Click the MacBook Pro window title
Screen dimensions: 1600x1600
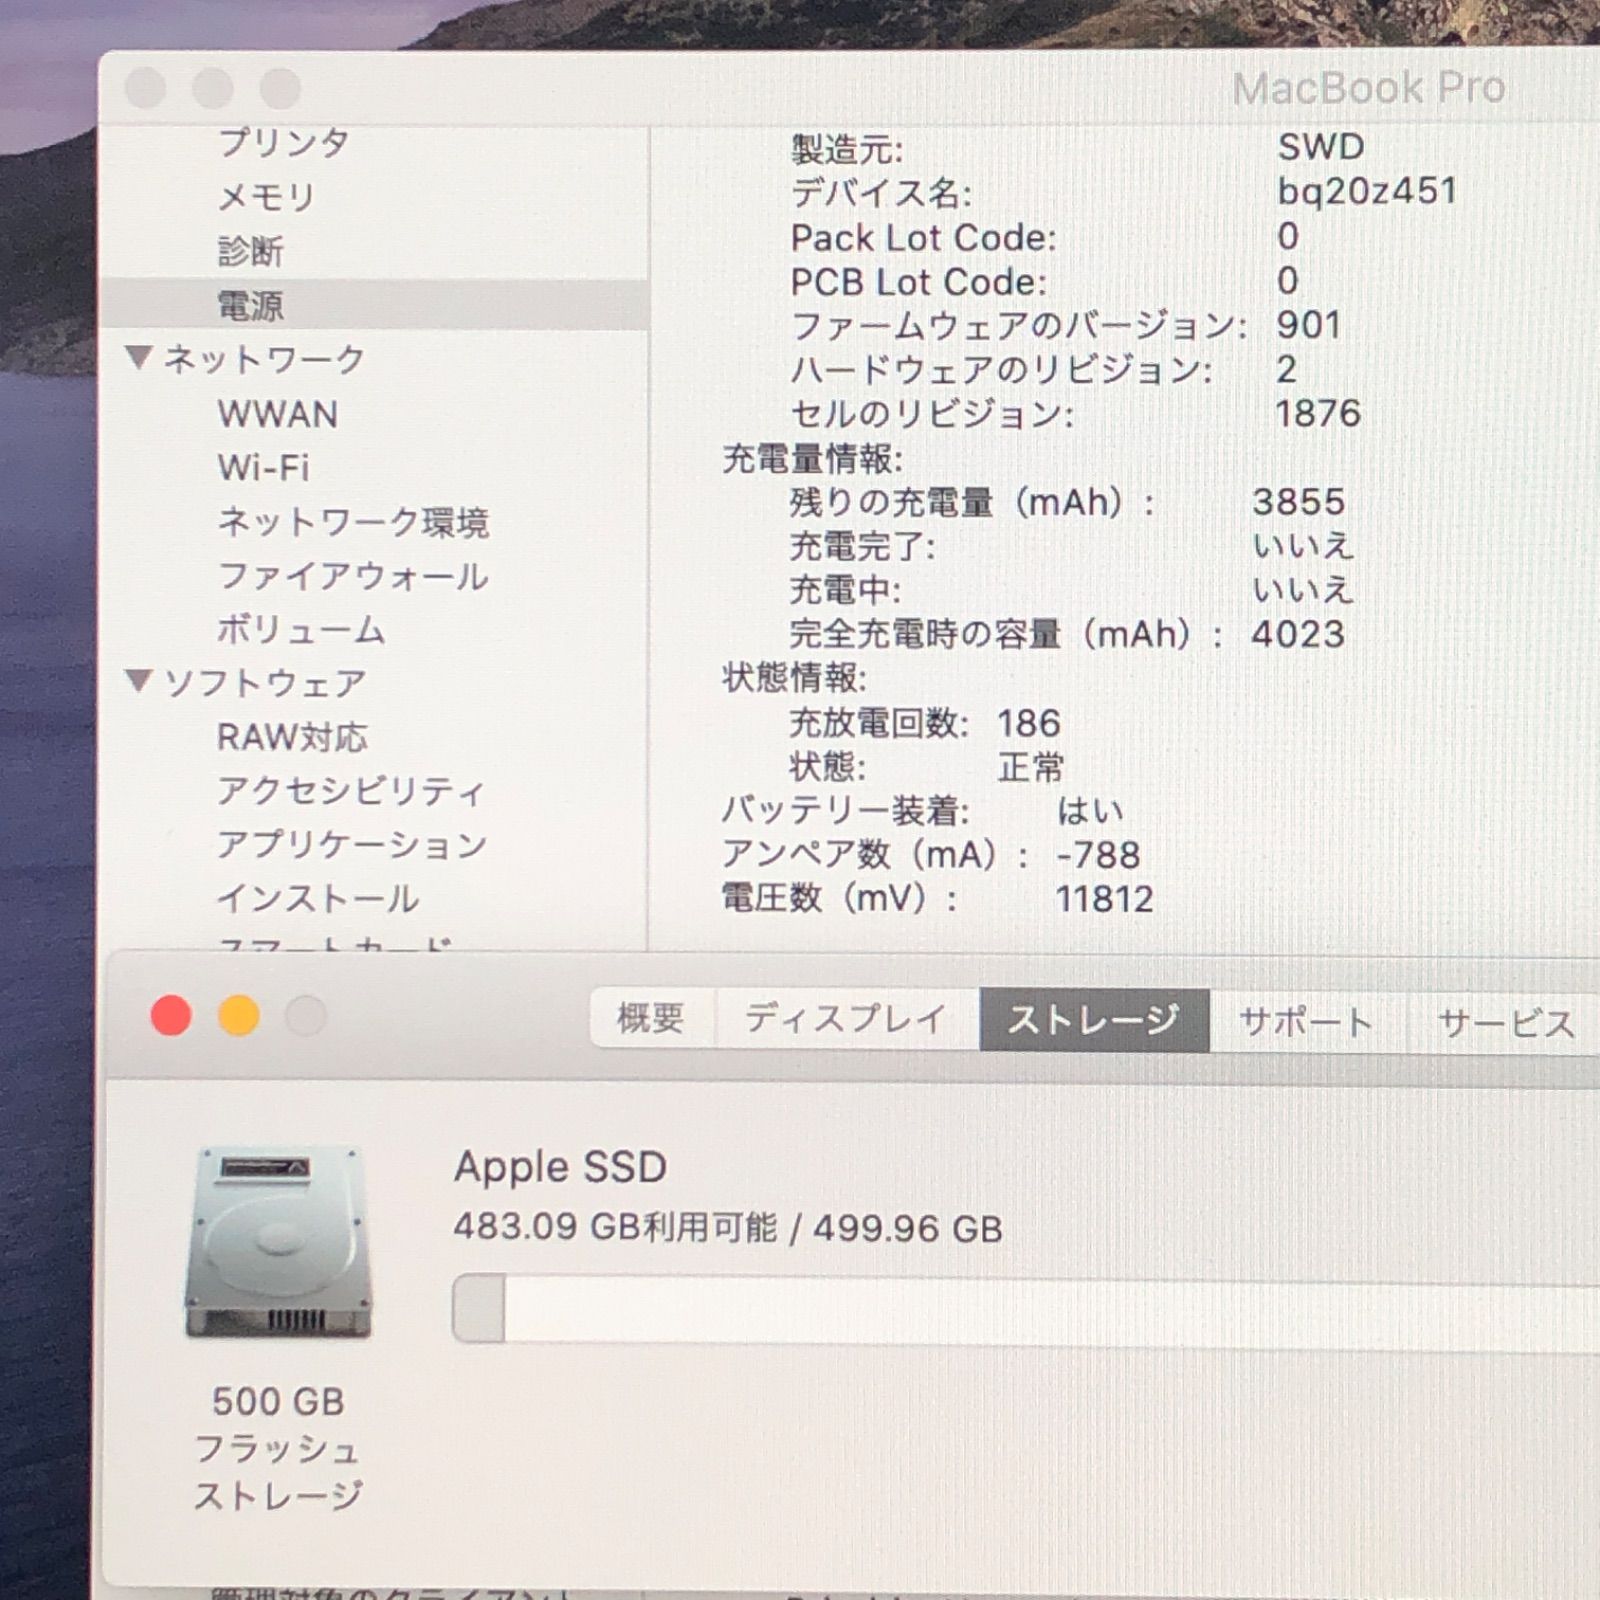coord(1369,88)
